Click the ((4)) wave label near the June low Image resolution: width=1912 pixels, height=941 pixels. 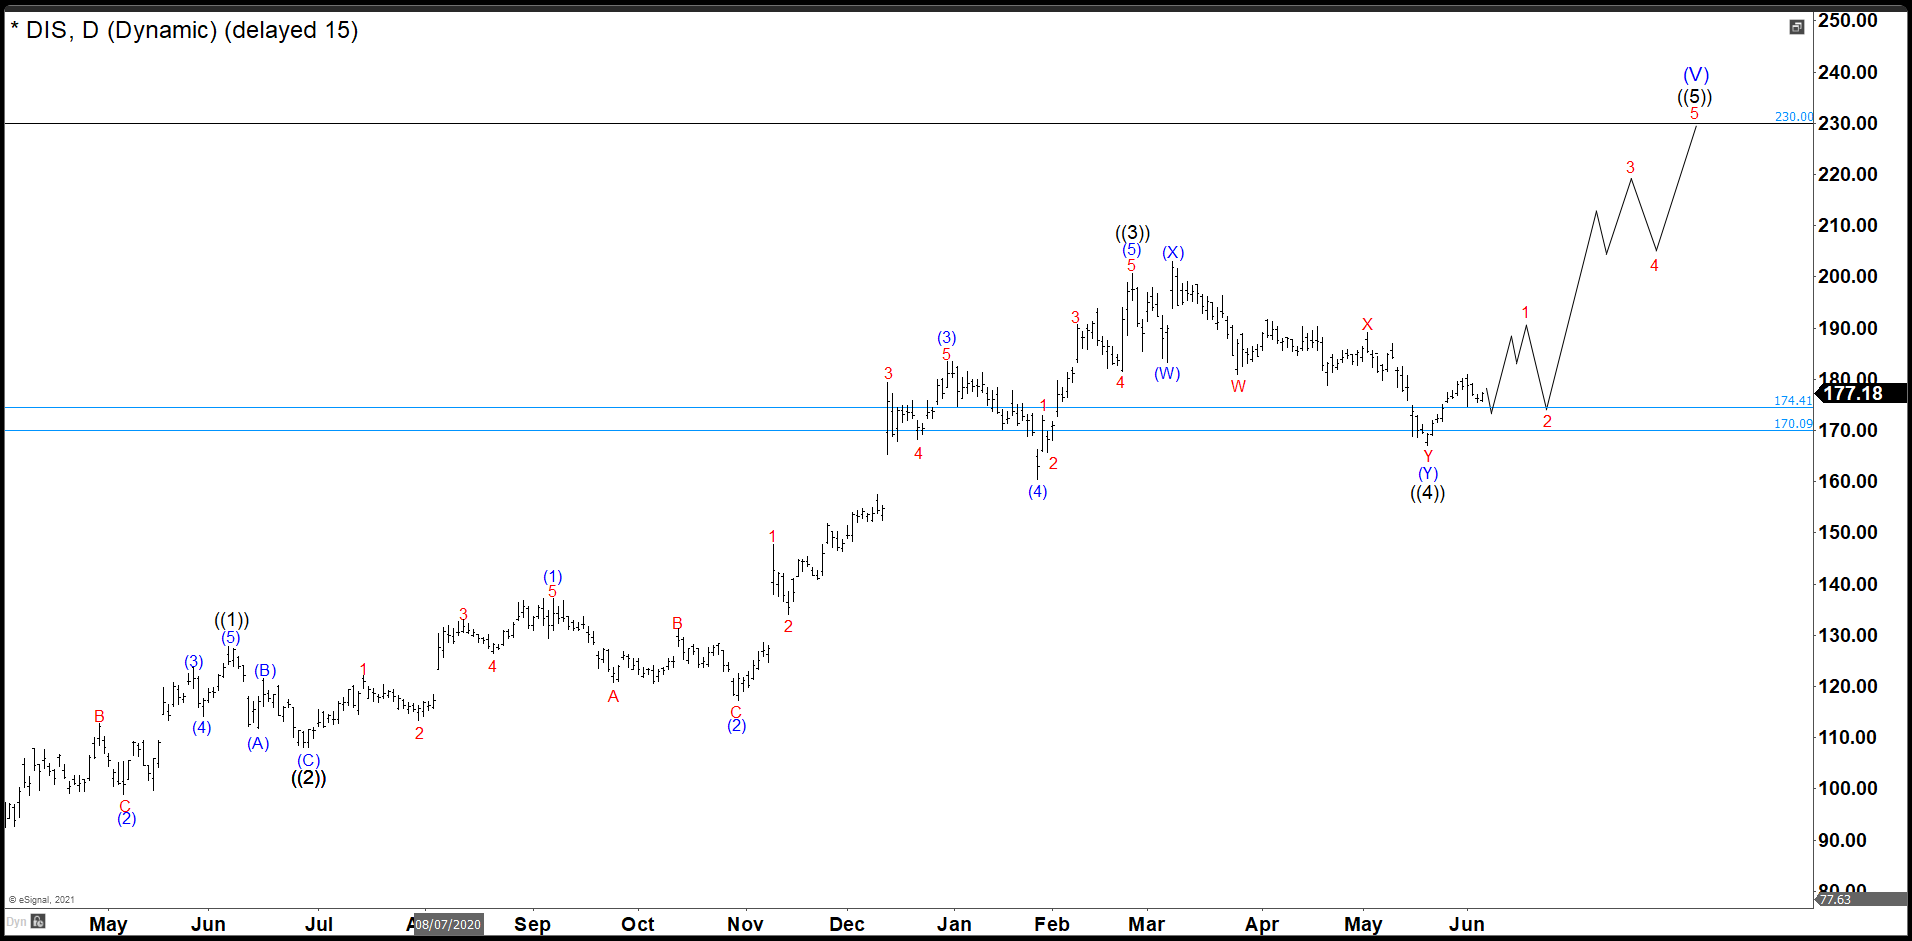1428,493
